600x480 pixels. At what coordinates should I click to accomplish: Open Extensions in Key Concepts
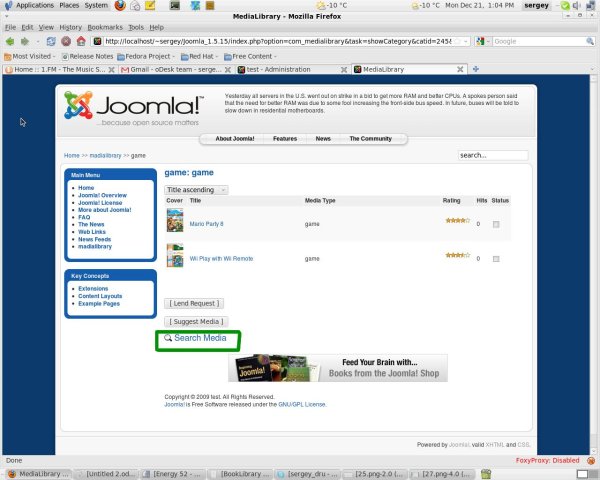click(x=93, y=289)
